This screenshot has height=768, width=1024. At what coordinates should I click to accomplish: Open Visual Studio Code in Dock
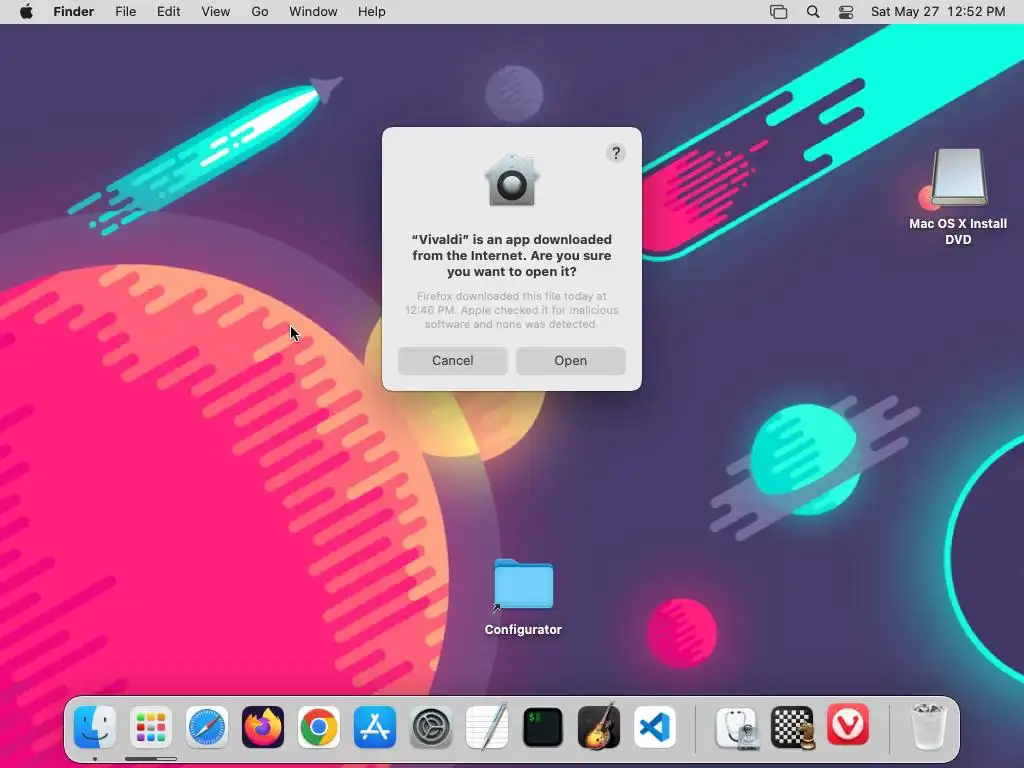click(x=655, y=727)
